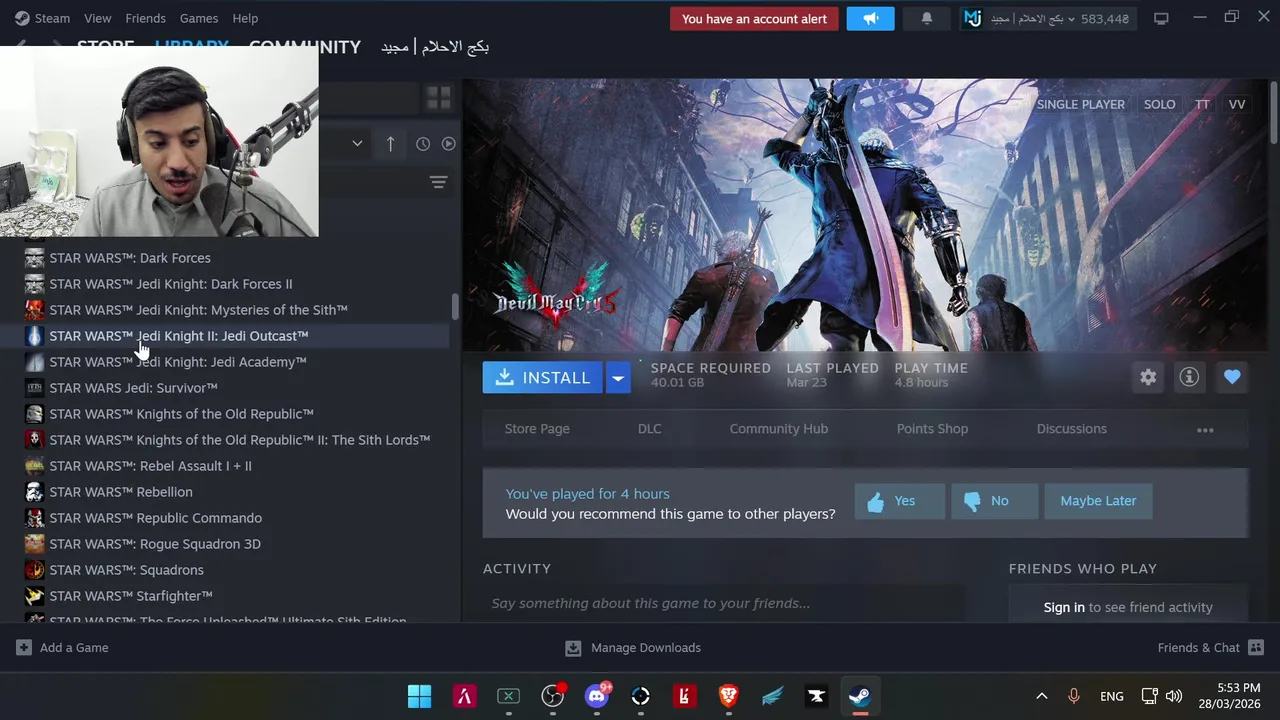Click the Friends & Chat grid icon
Viewport: 1280px width, 720px height.
[x=1256, y=647]
